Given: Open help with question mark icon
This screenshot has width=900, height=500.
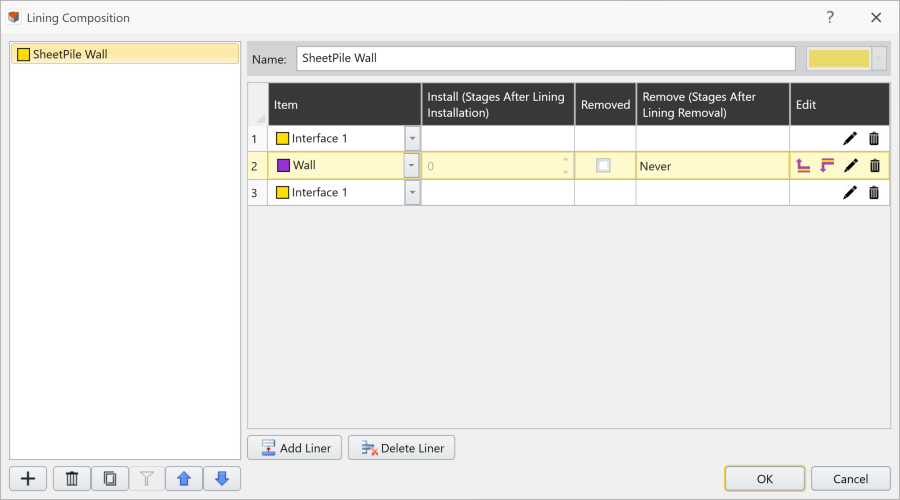Looking at the screenshot, I should [830, 17].
